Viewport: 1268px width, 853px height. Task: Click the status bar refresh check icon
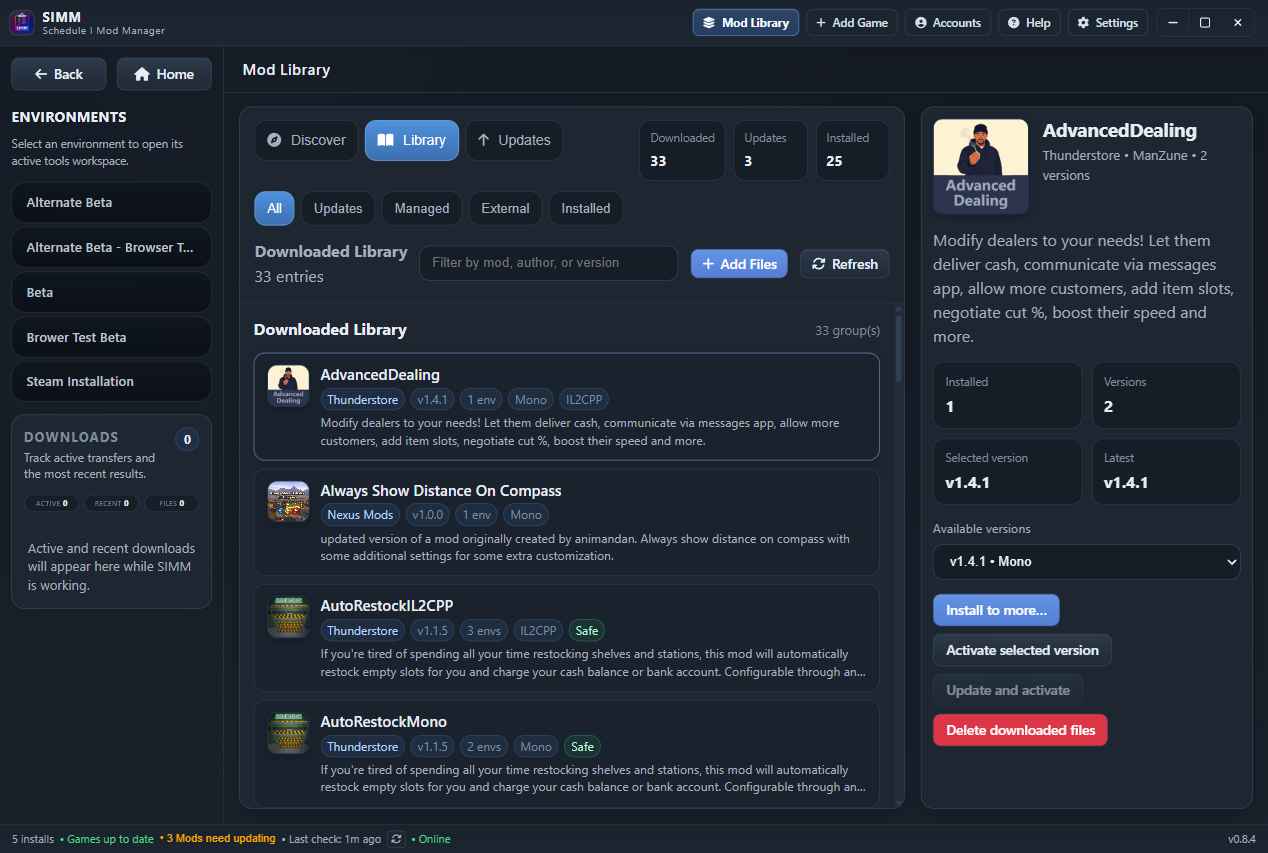click(397, 839)
